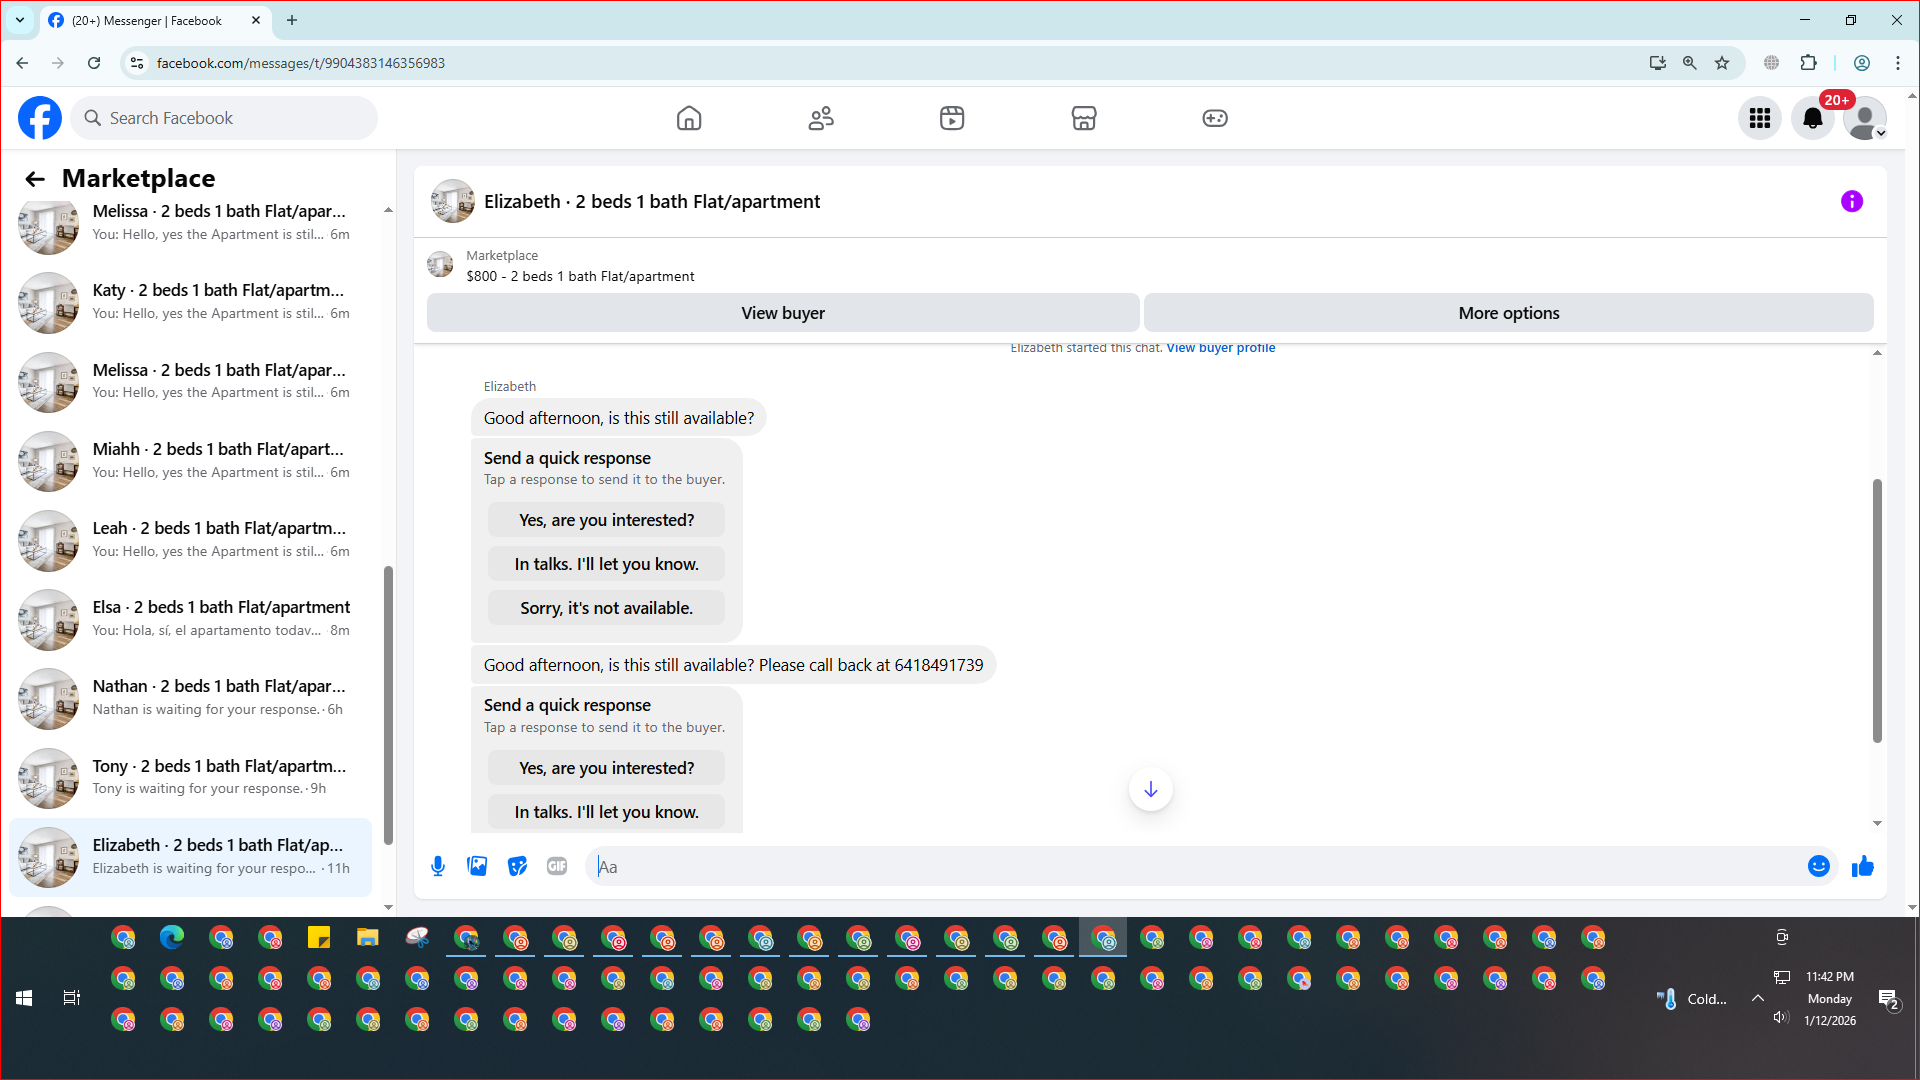Open the Facebook apps grid menu
Screen dimensions: 1920x1080
coord(1759,118)
